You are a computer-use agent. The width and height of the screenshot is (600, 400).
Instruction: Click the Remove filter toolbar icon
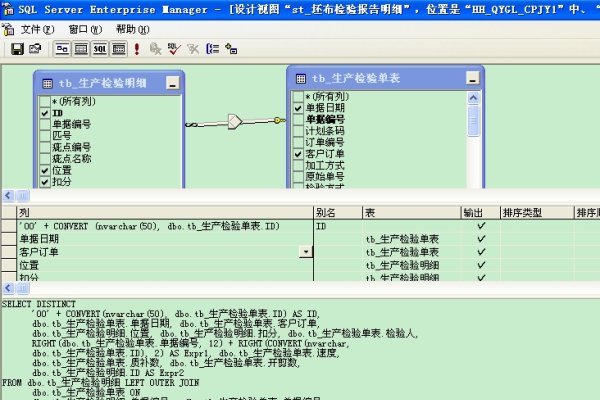193,49
